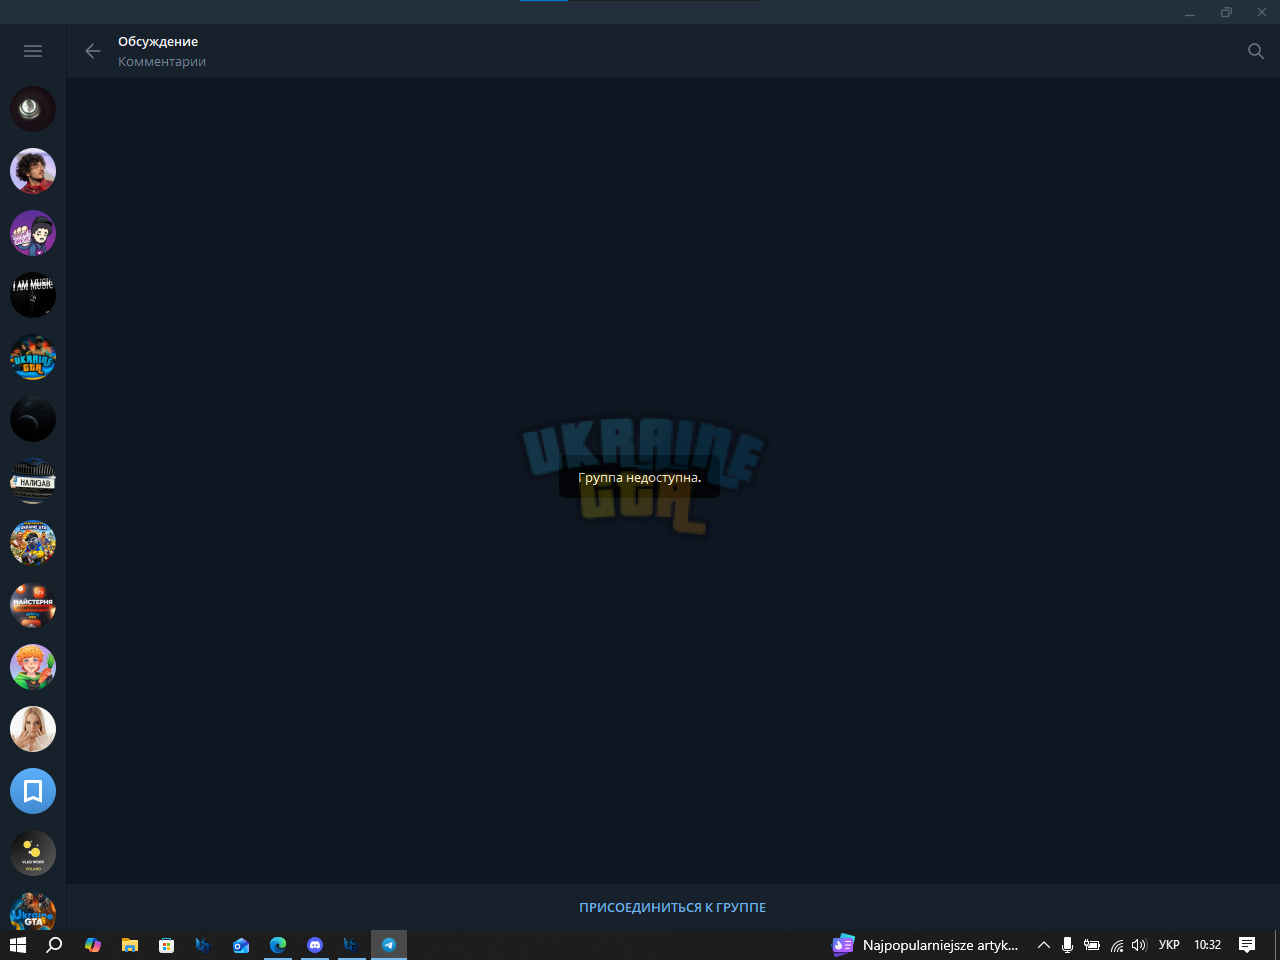Viewport: 1280px width, 960px height.
Task: Open chat with dark metallic sphere avatar
Action: click(33, 109)
